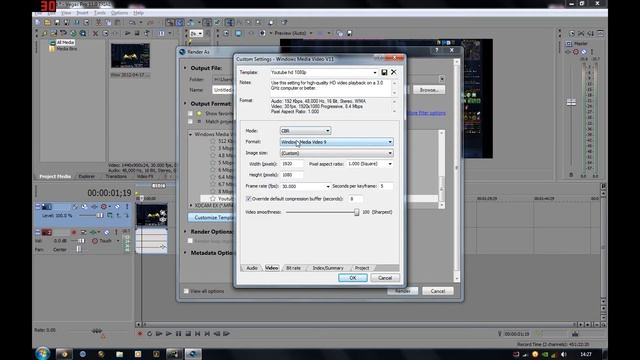Click the Play button in the transport bar
The width and height of the screenshot is (640, 360).
[169, 334]
